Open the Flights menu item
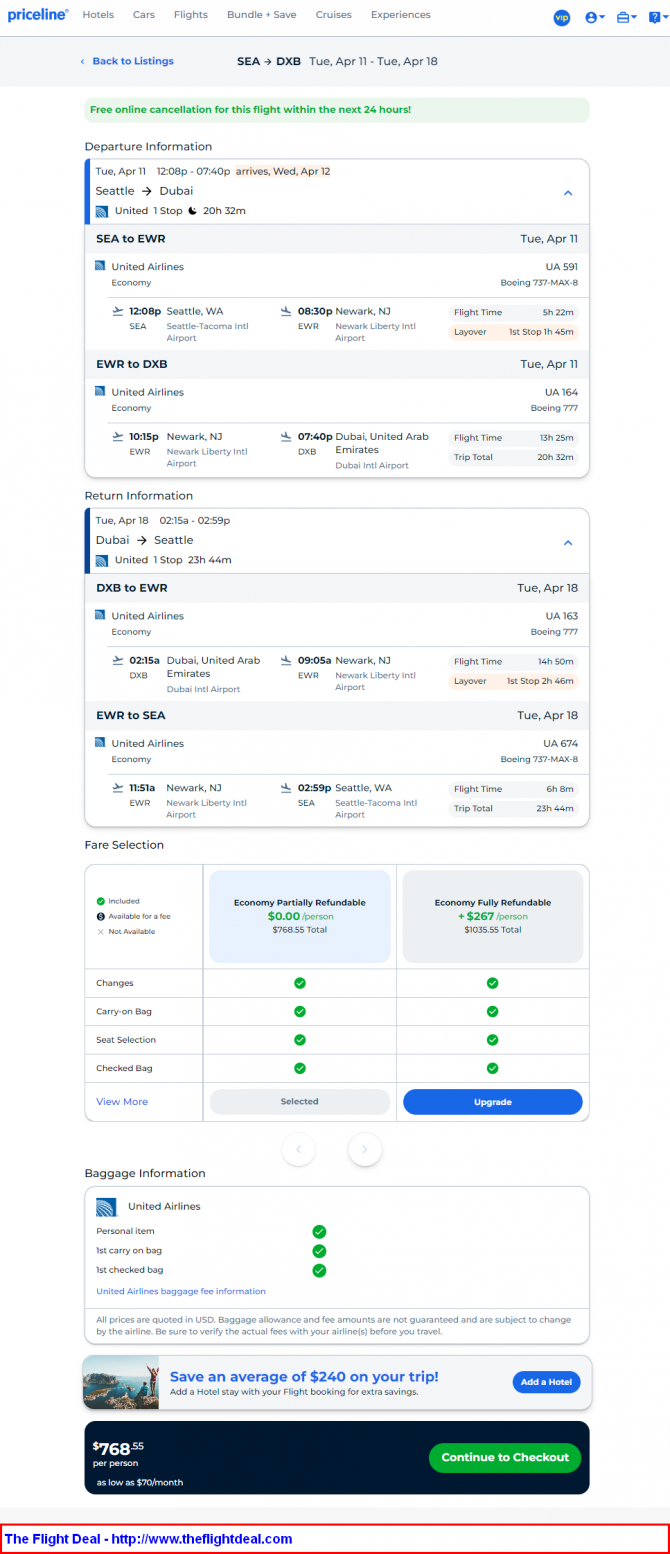This screenshot has width=670, height=1554. coord(190,15)
